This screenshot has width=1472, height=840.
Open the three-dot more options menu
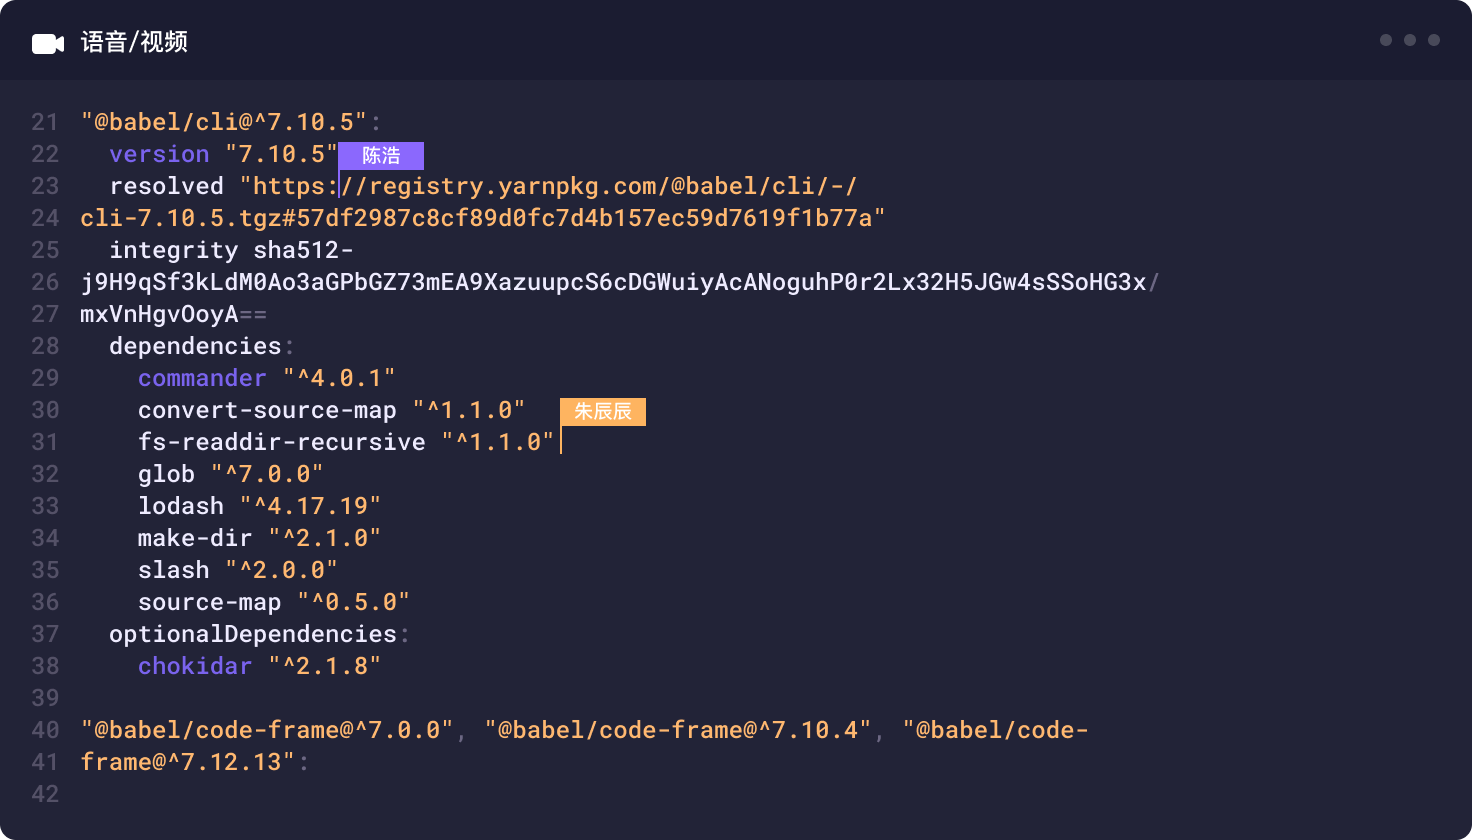coord(1410,40)
